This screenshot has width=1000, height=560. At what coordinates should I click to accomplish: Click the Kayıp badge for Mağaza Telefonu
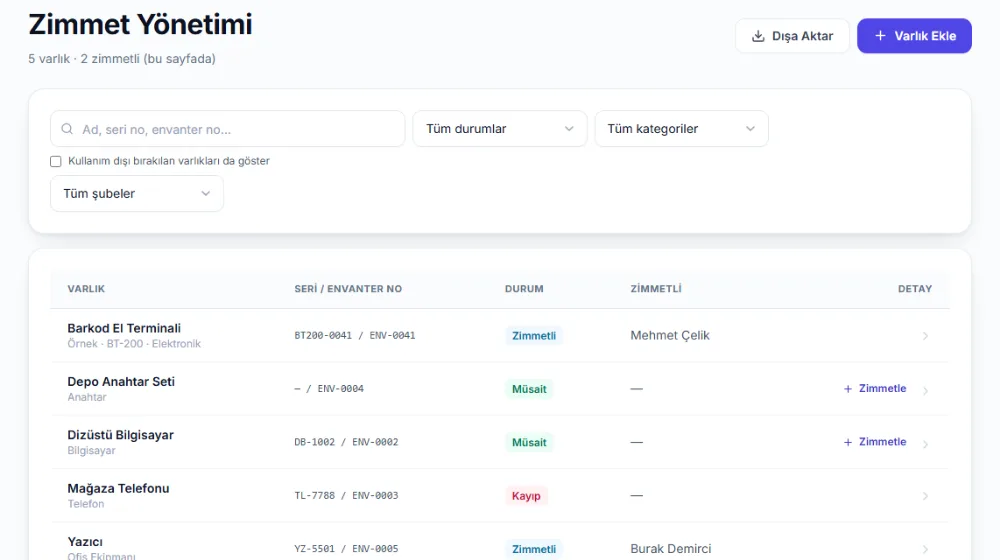(x=526, y=496)
